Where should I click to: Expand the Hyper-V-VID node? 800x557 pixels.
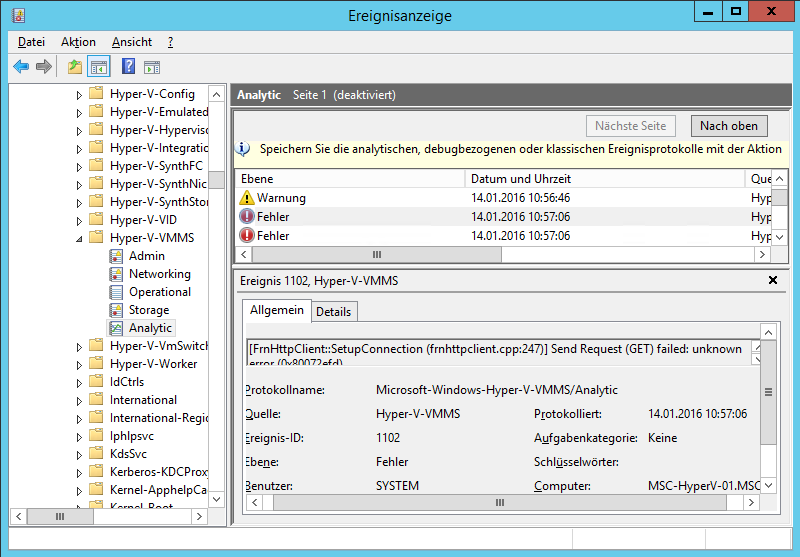(x=79, y=221)
